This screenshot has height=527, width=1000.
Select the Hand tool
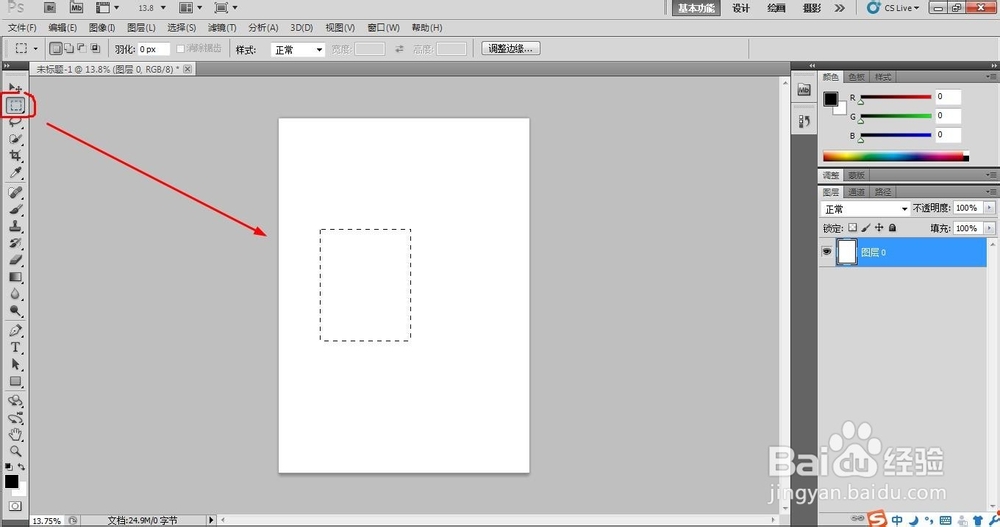pos(15,434)
